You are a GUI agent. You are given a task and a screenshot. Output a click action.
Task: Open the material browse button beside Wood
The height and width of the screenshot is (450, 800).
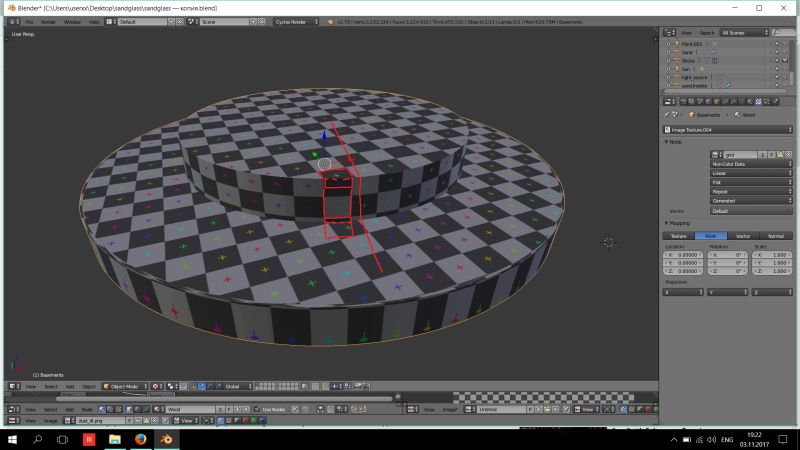point(158,409)
